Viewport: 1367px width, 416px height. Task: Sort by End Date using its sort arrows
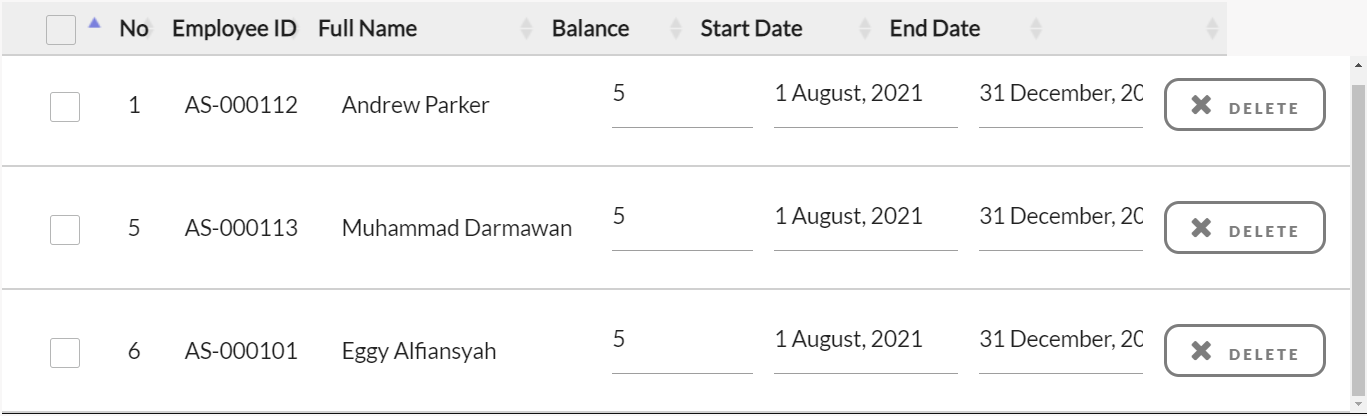pos(1036,30)
